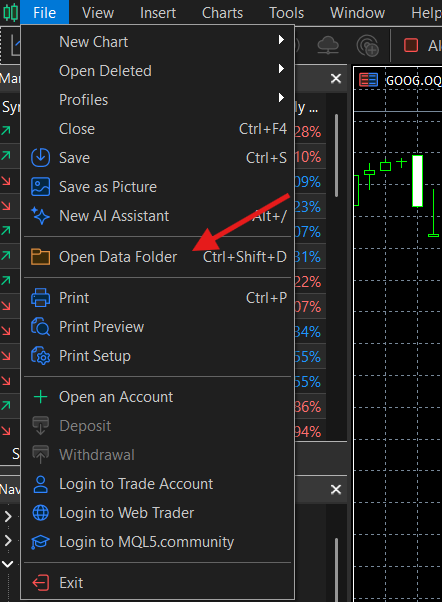The height and width of the screenshot is (602, 442).
Task: Click the red square Algo toolbar icon
Action: [x=411, y=45]
